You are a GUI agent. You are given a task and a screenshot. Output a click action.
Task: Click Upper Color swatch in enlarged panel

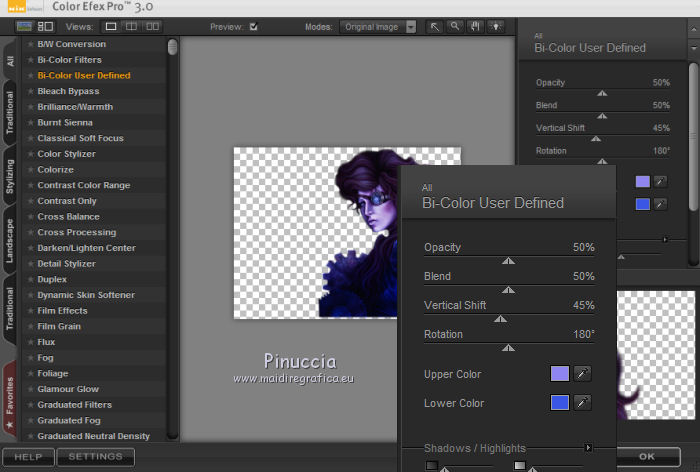pos(560,373)
